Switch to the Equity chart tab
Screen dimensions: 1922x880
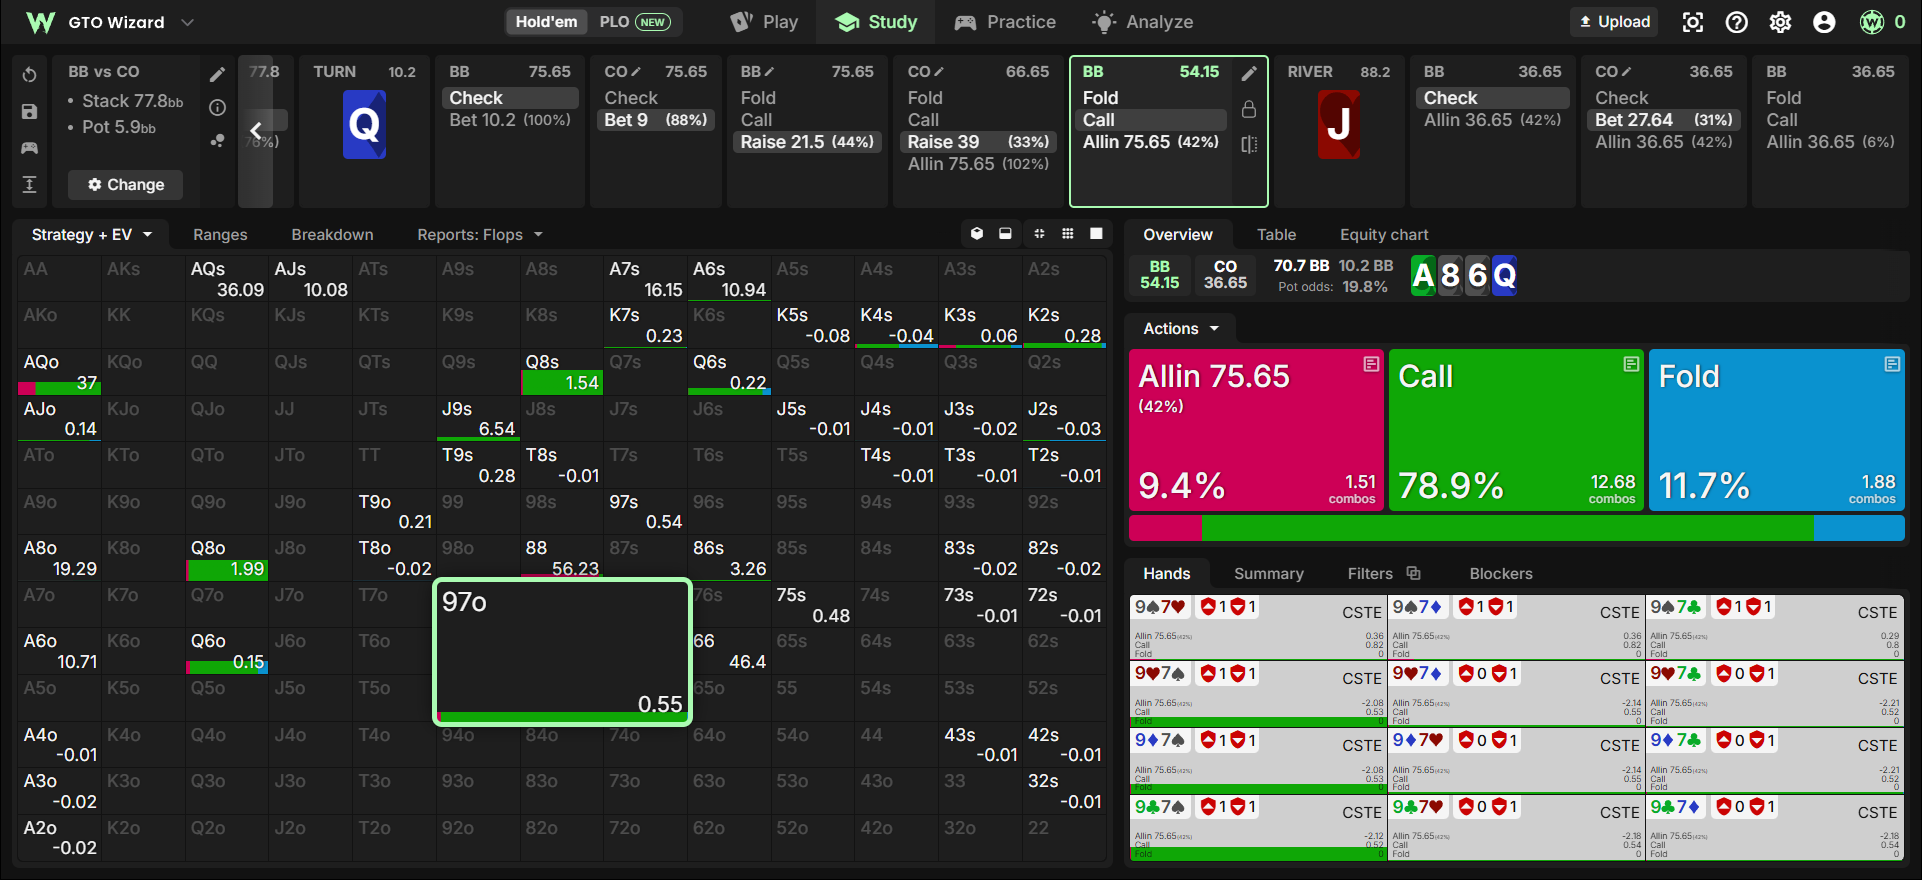click(1384, 235)
